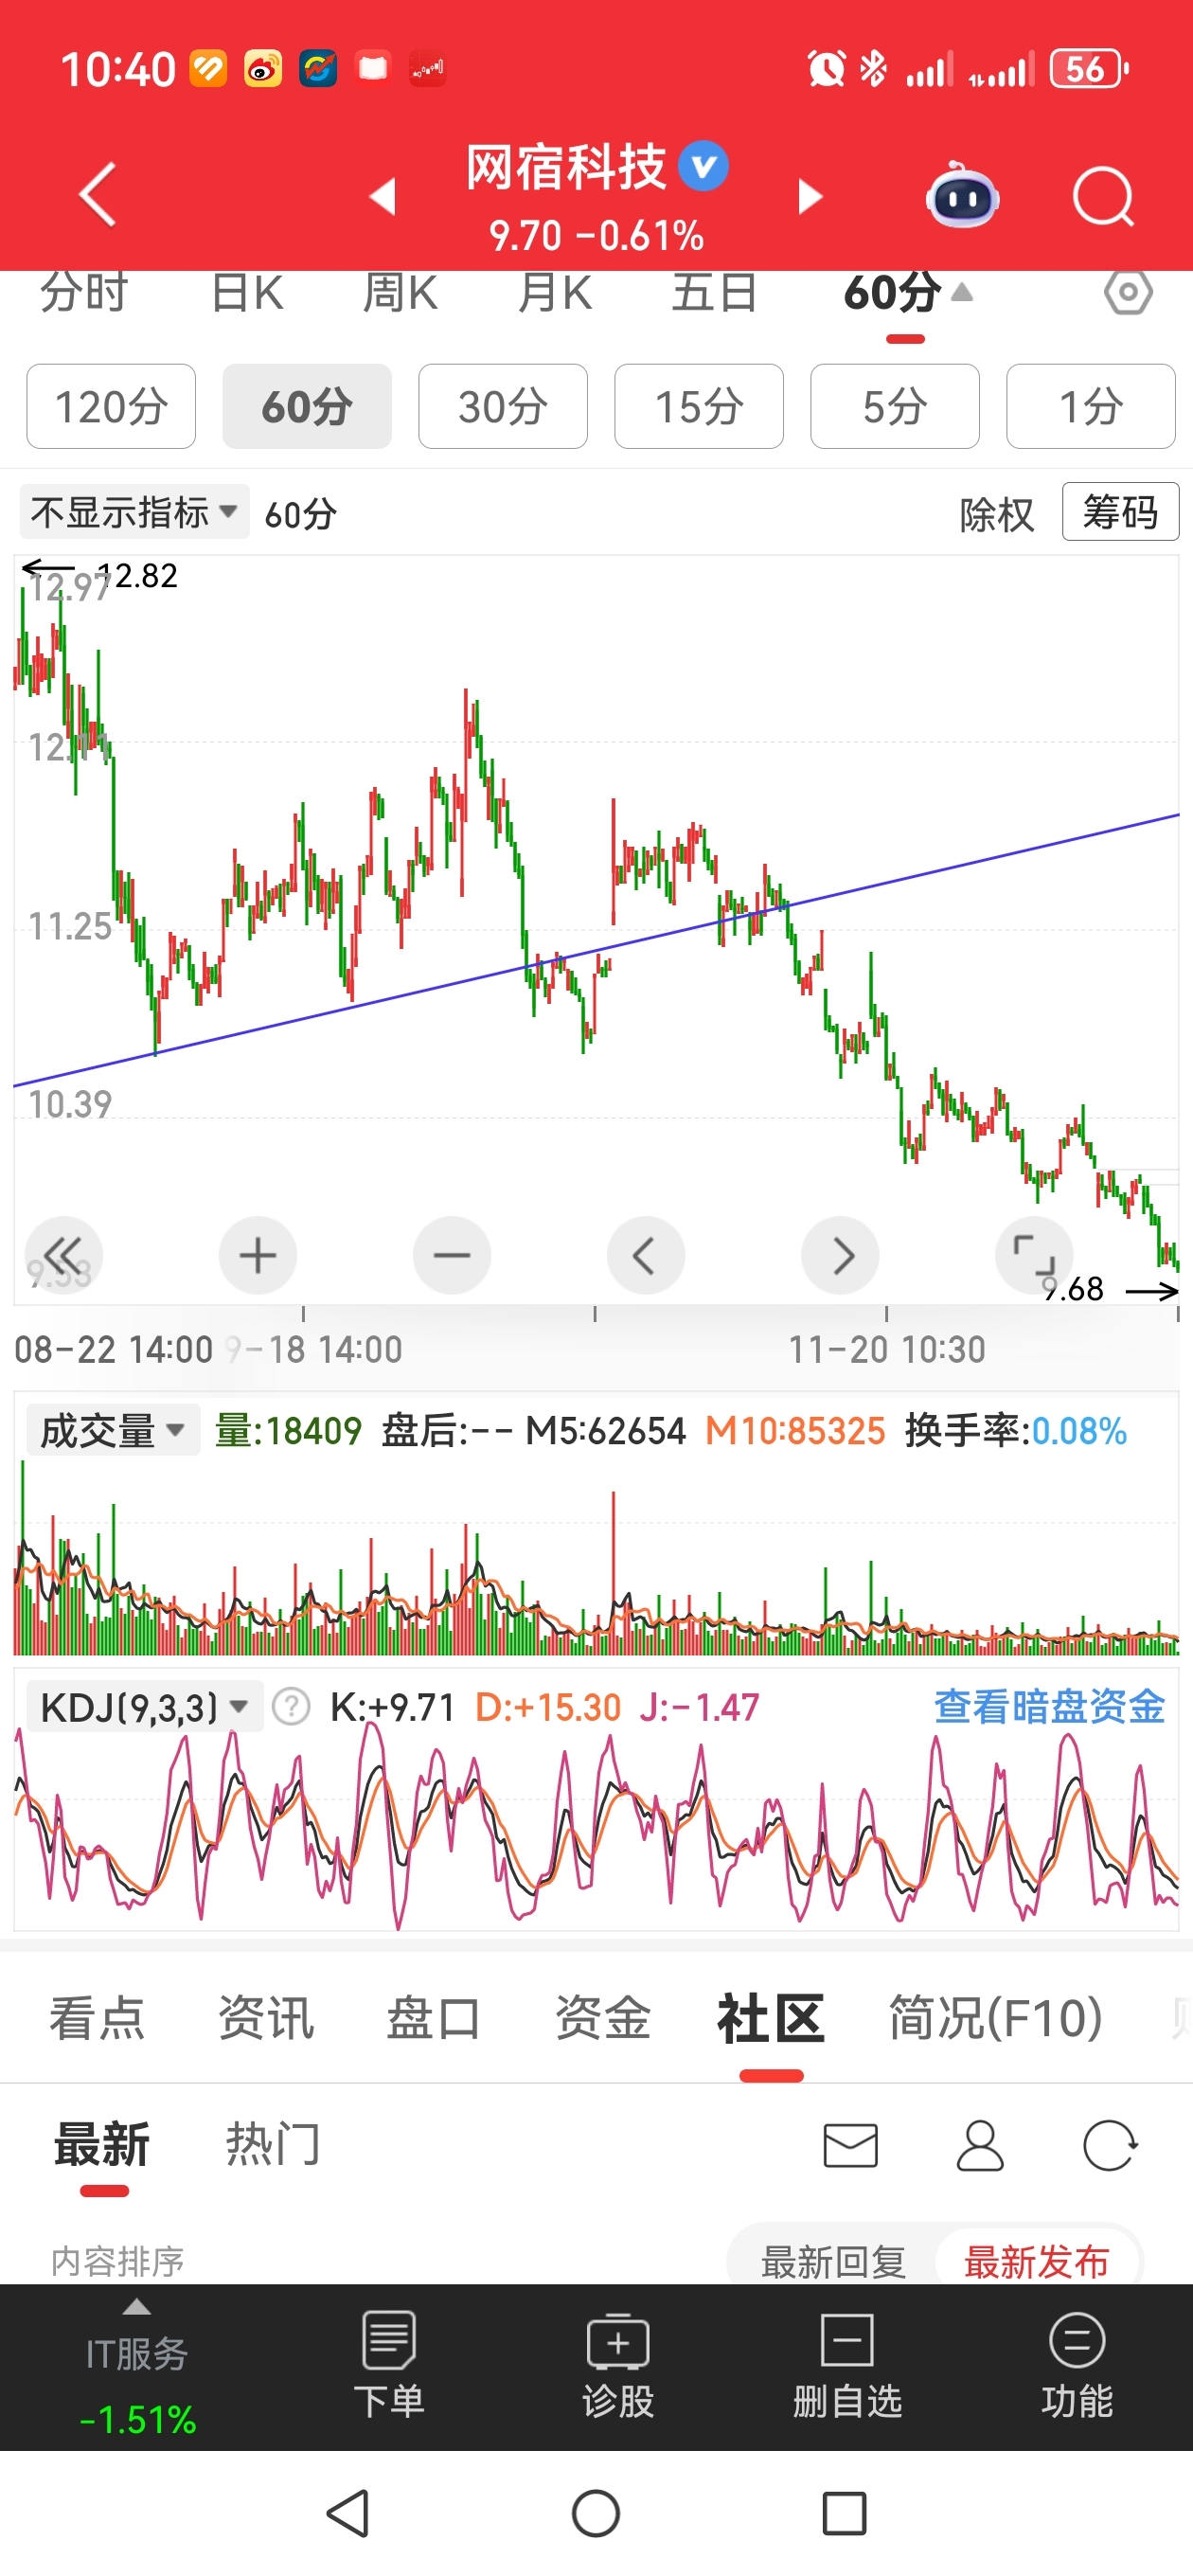Tap the back arrow in header
This screenshot has width=1193, height=2576.
coord(98,195)
